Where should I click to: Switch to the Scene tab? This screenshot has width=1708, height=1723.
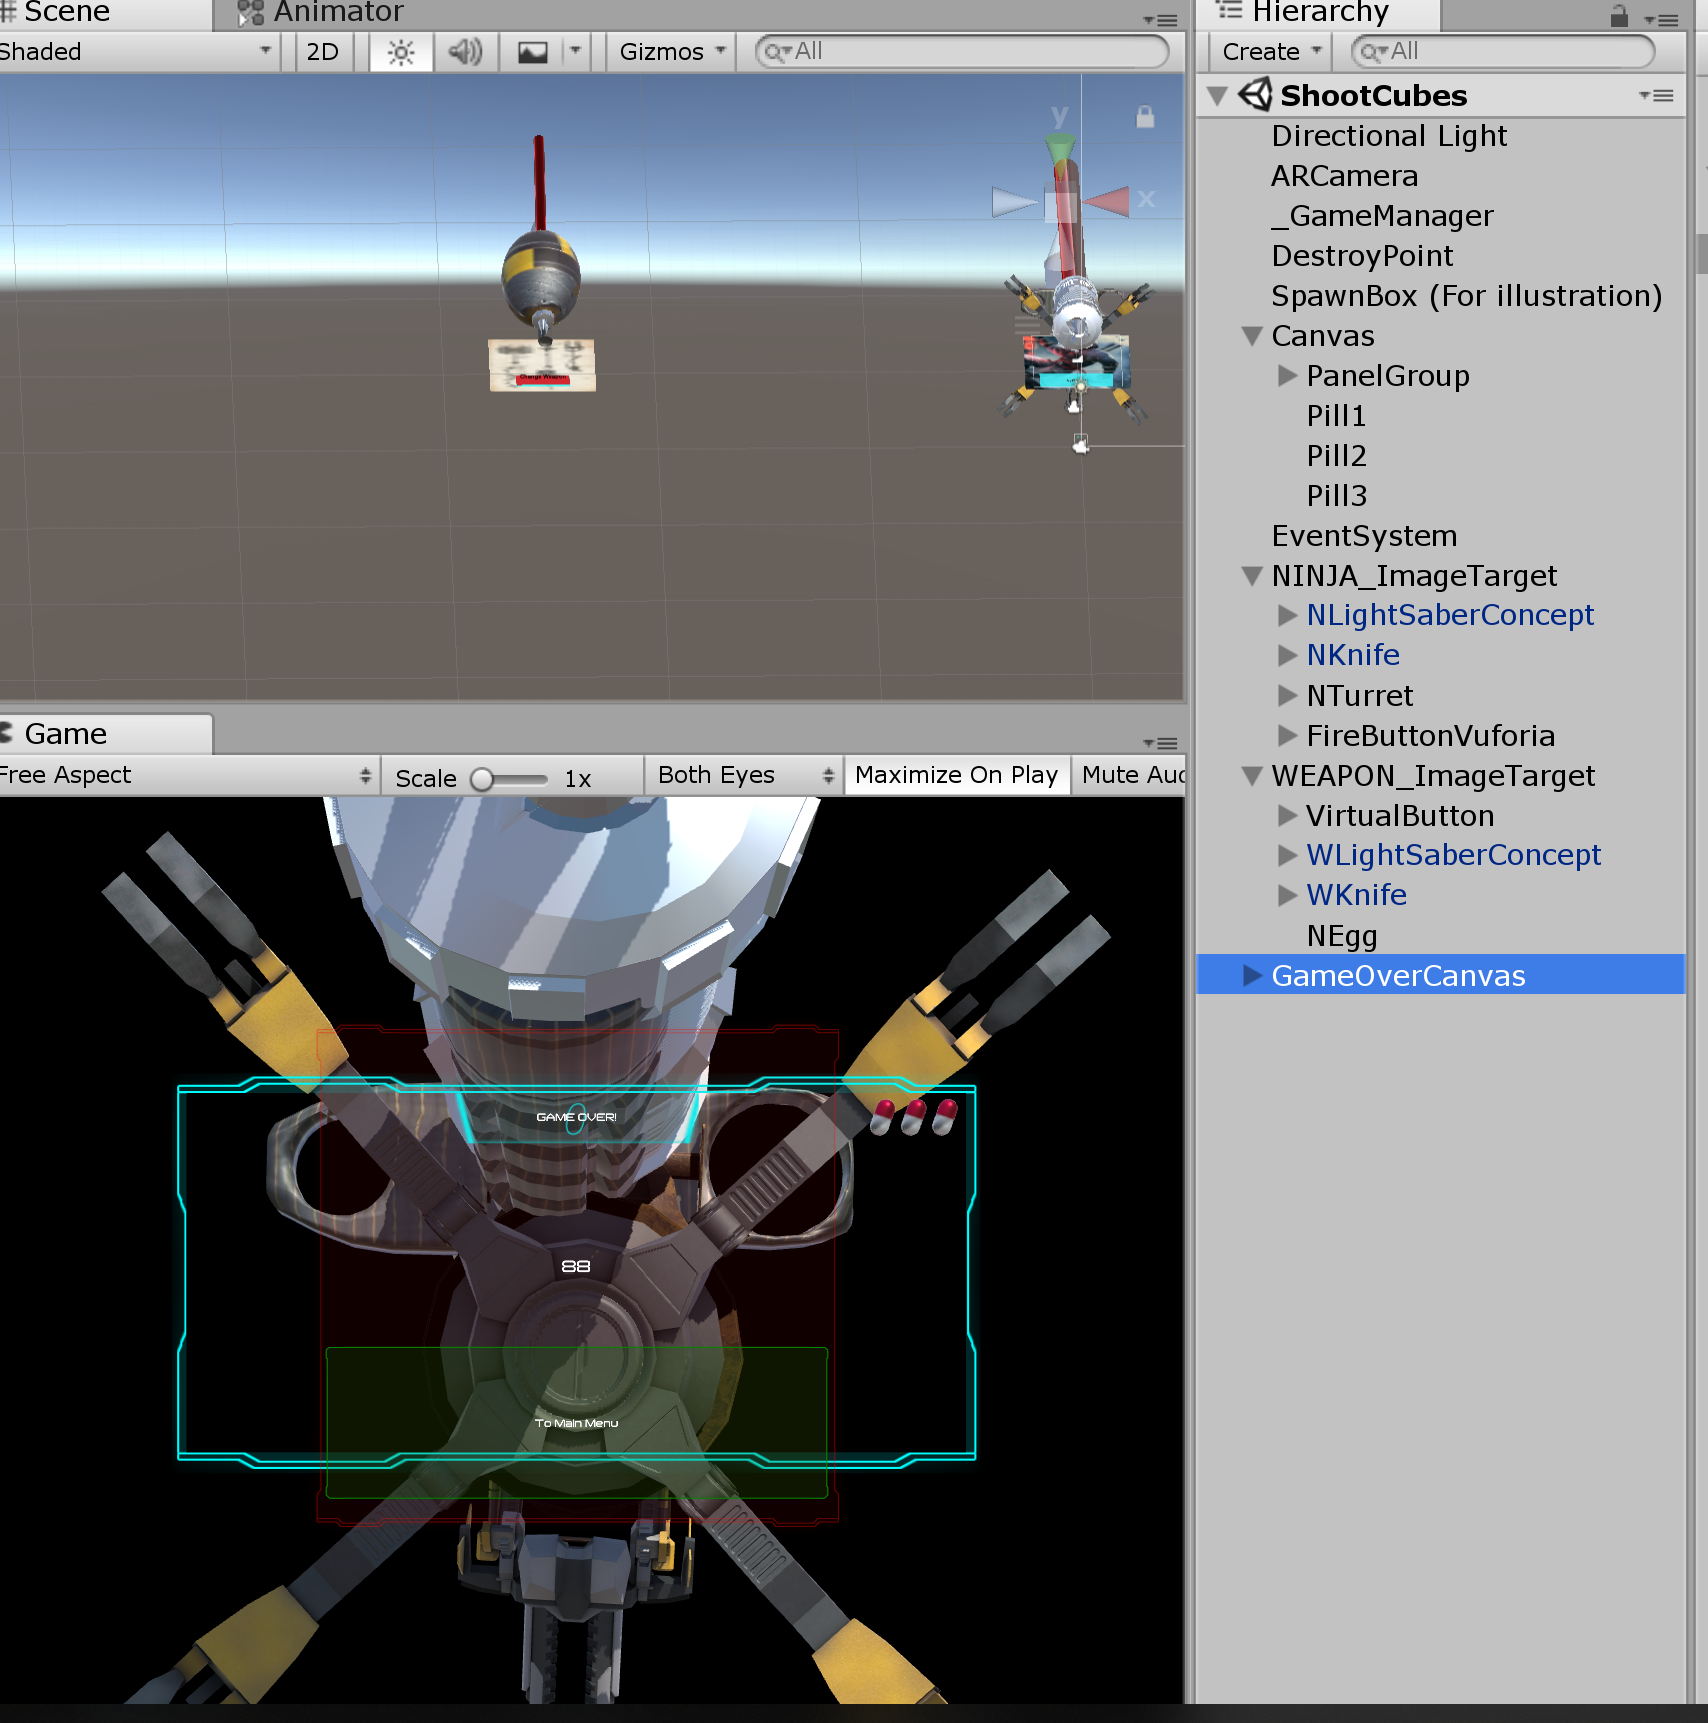(x=104, y=14)
